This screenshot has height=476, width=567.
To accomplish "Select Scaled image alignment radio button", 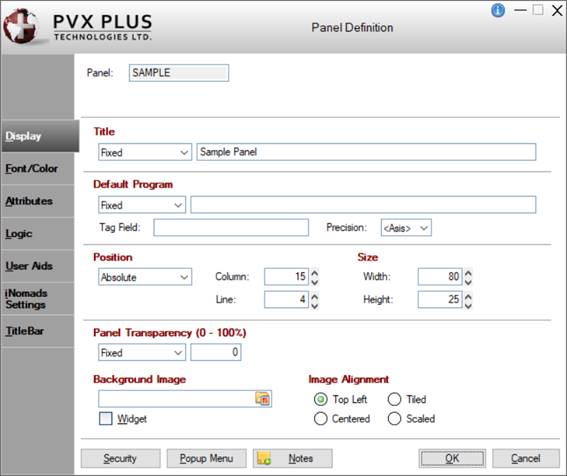I will [394, 418].
